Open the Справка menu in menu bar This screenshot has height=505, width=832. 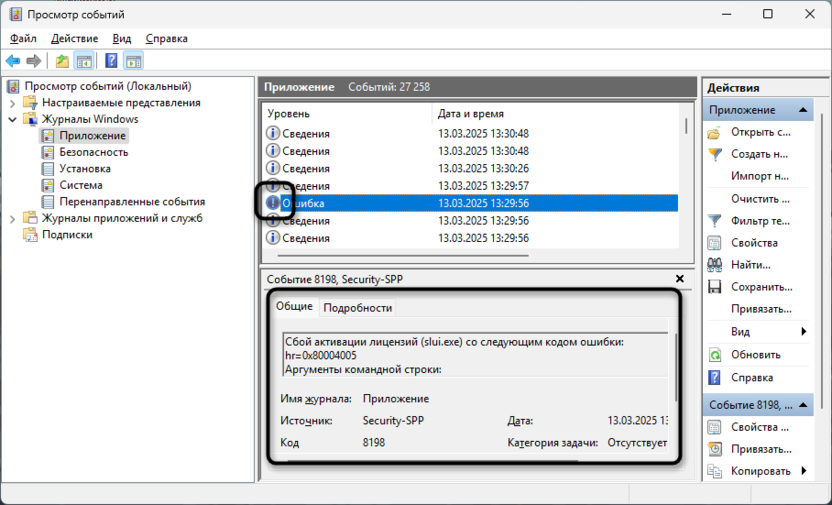coord(167,39)
